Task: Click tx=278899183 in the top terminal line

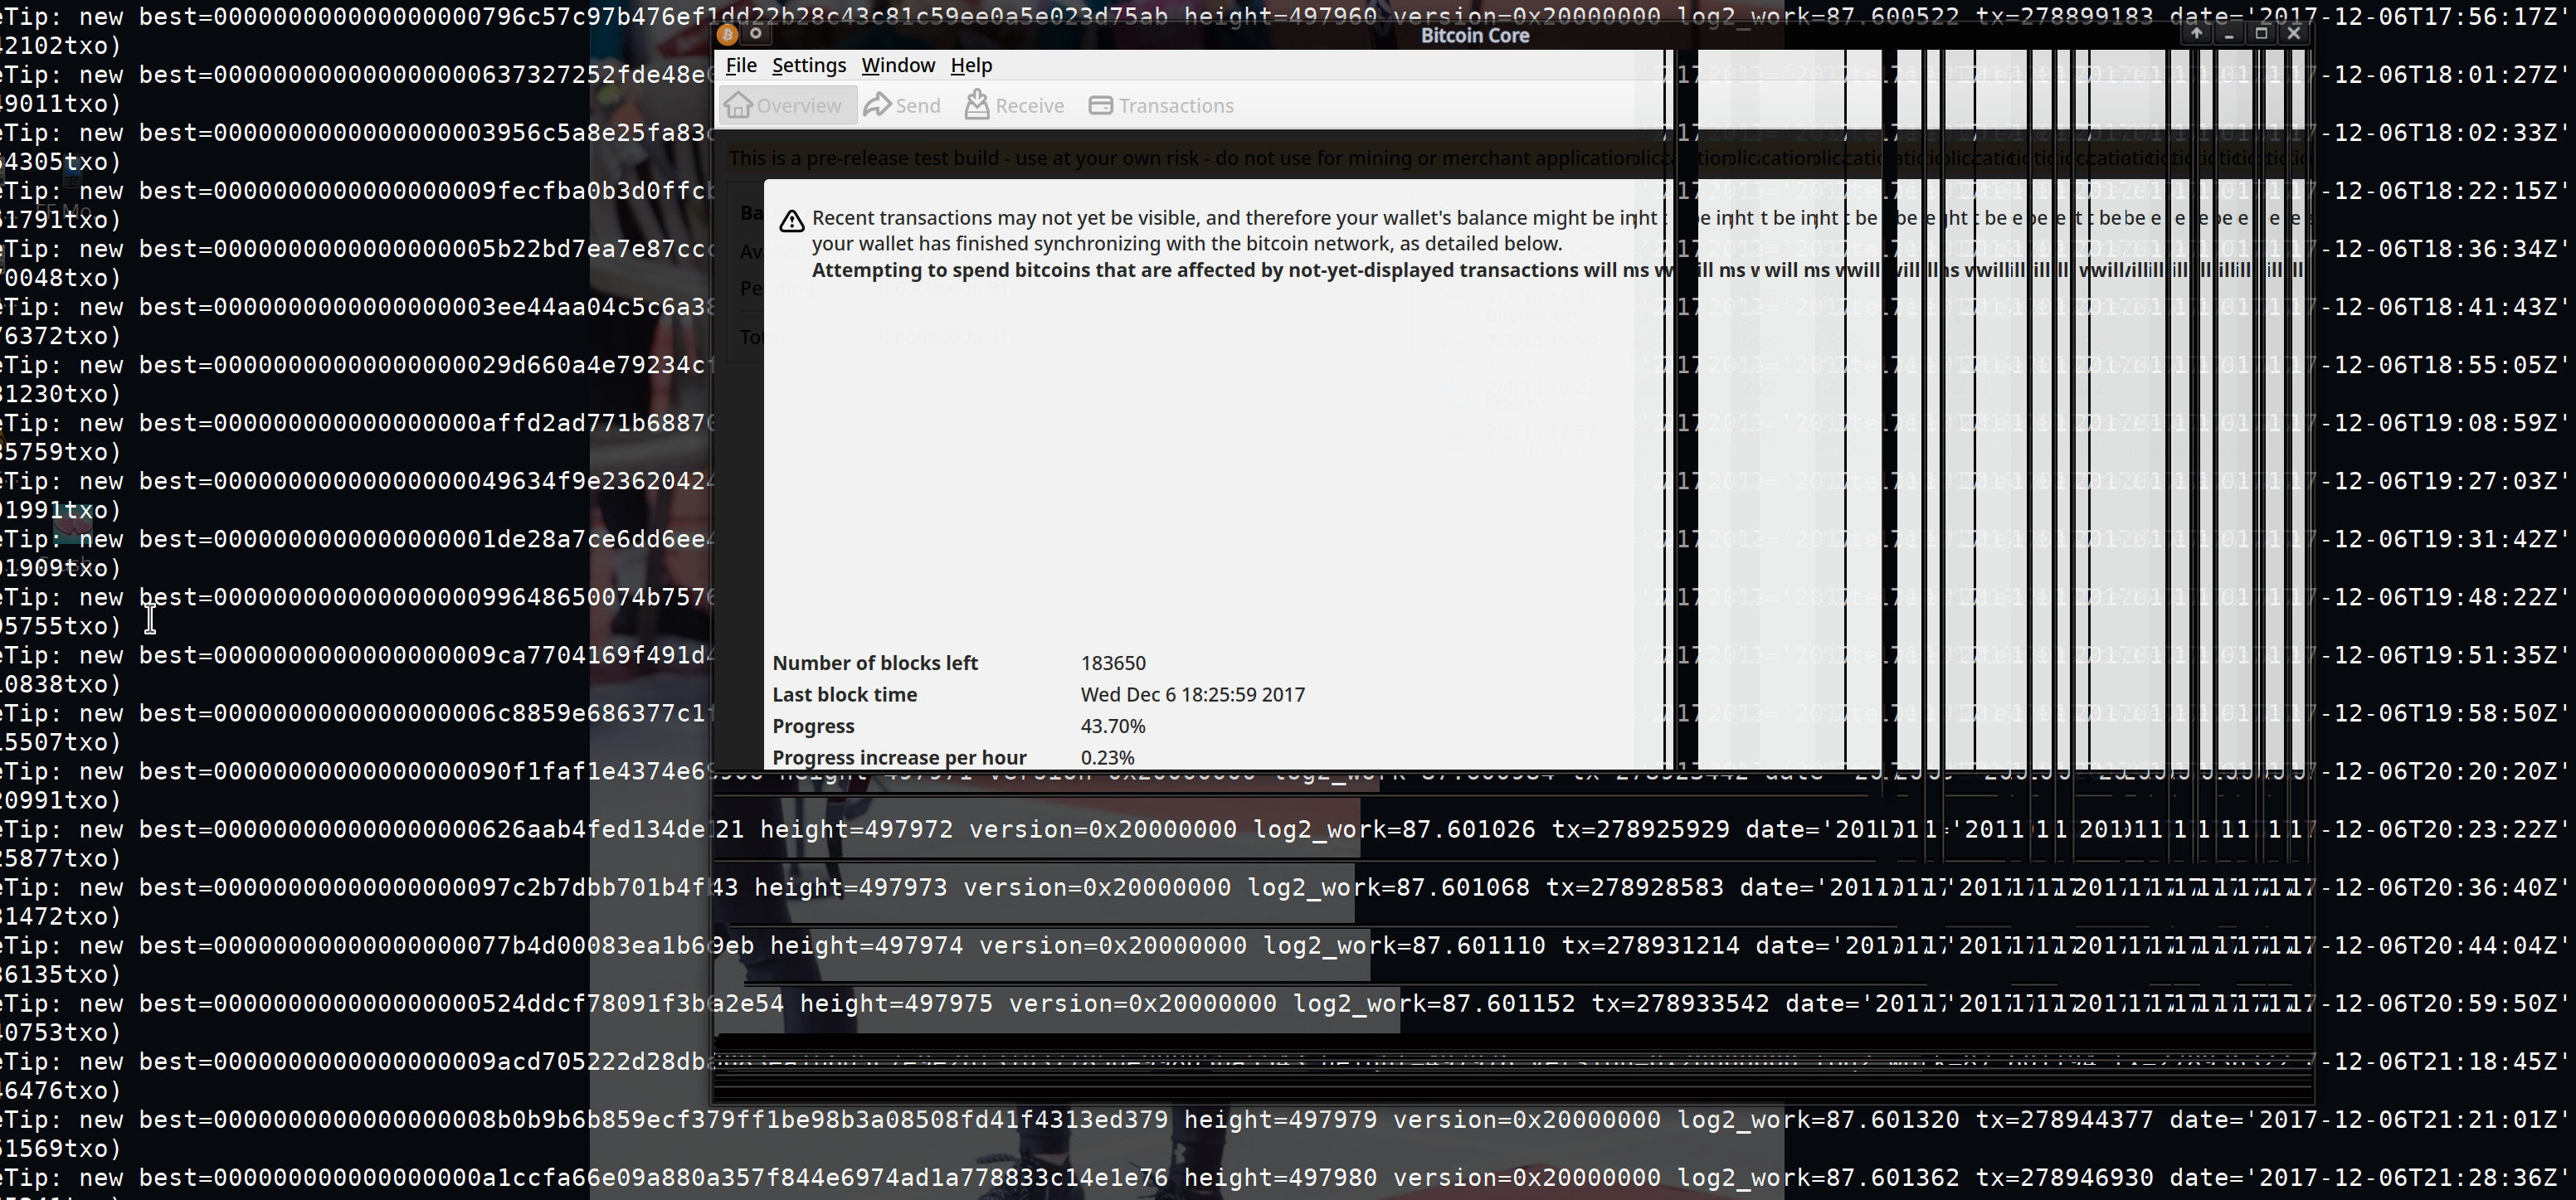Action: point(2064,16)
